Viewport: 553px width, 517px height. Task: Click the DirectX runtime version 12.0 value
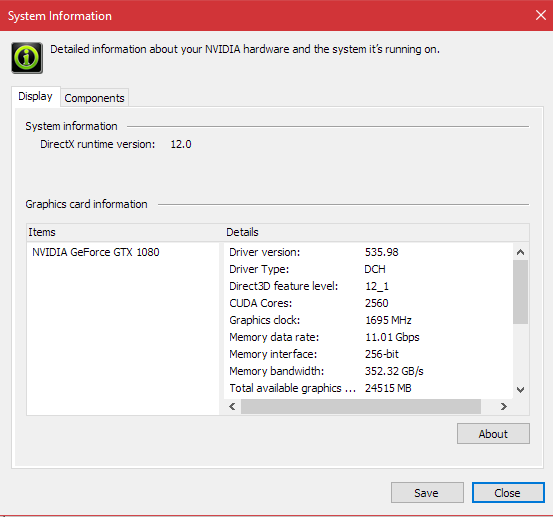coord(181,144)
